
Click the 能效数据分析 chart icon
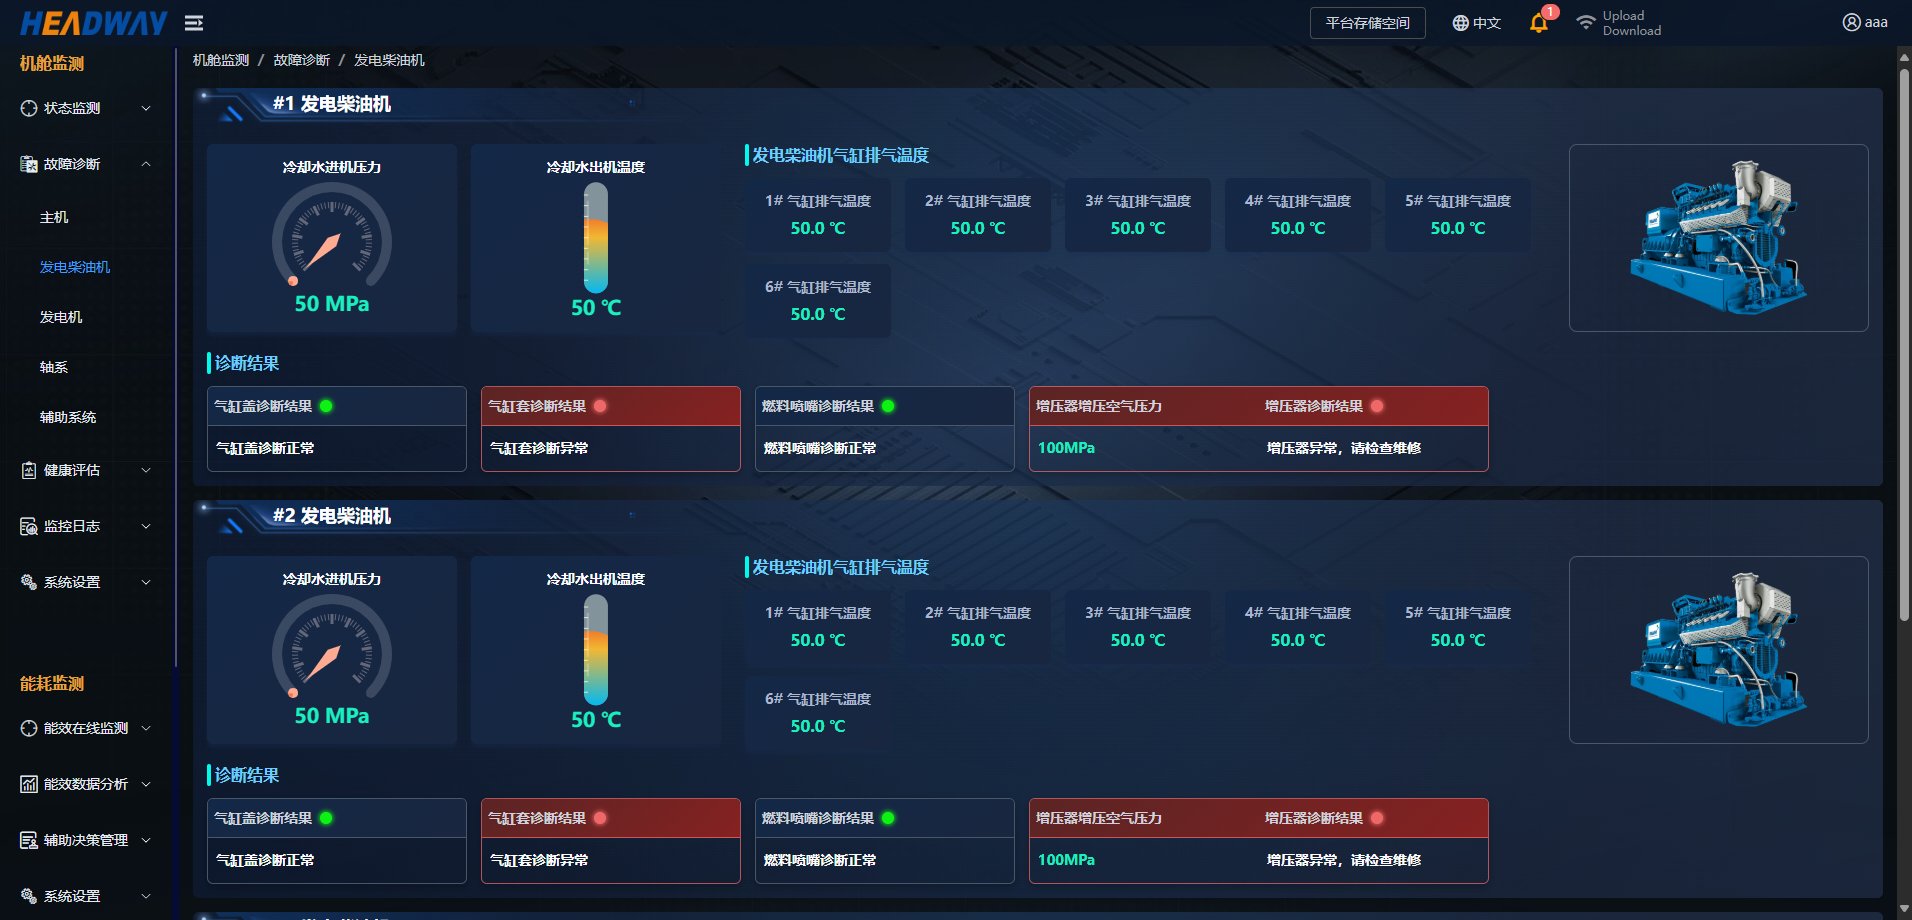29,784
